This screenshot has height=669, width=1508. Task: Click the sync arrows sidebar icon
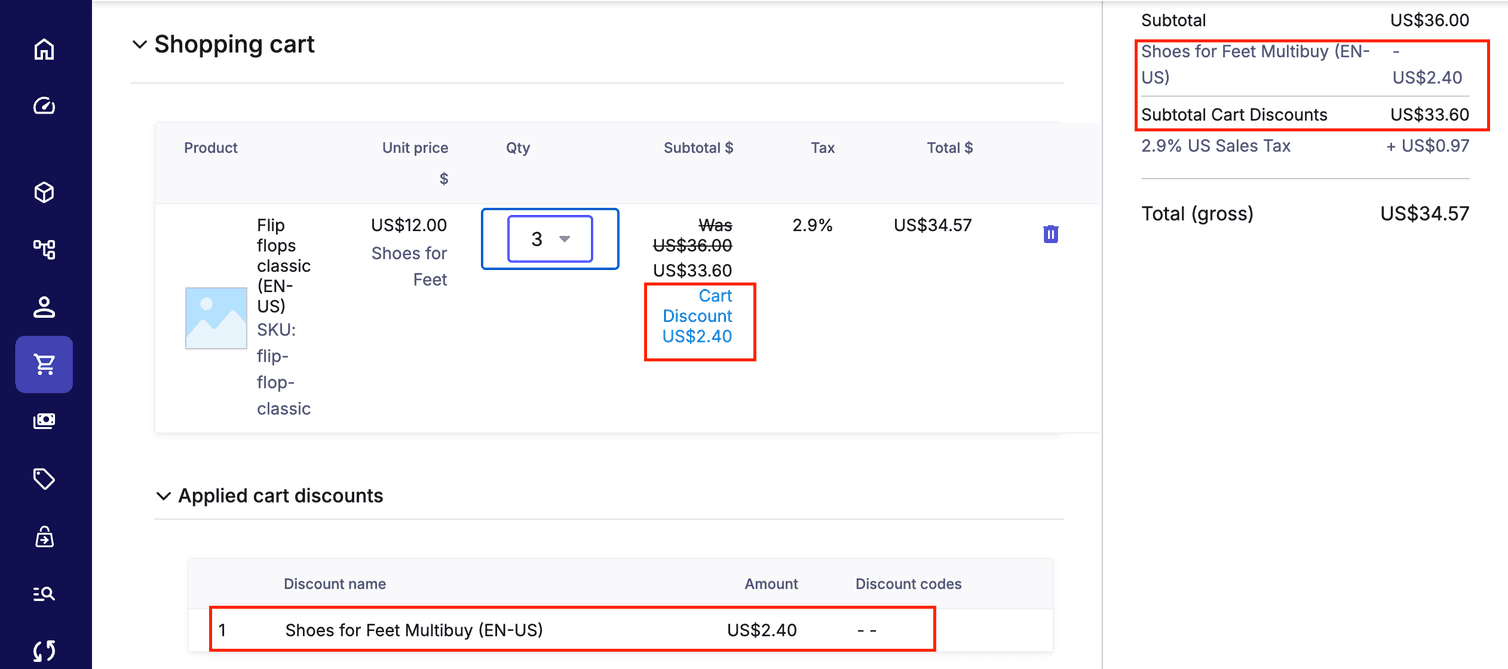coord(44,651)
